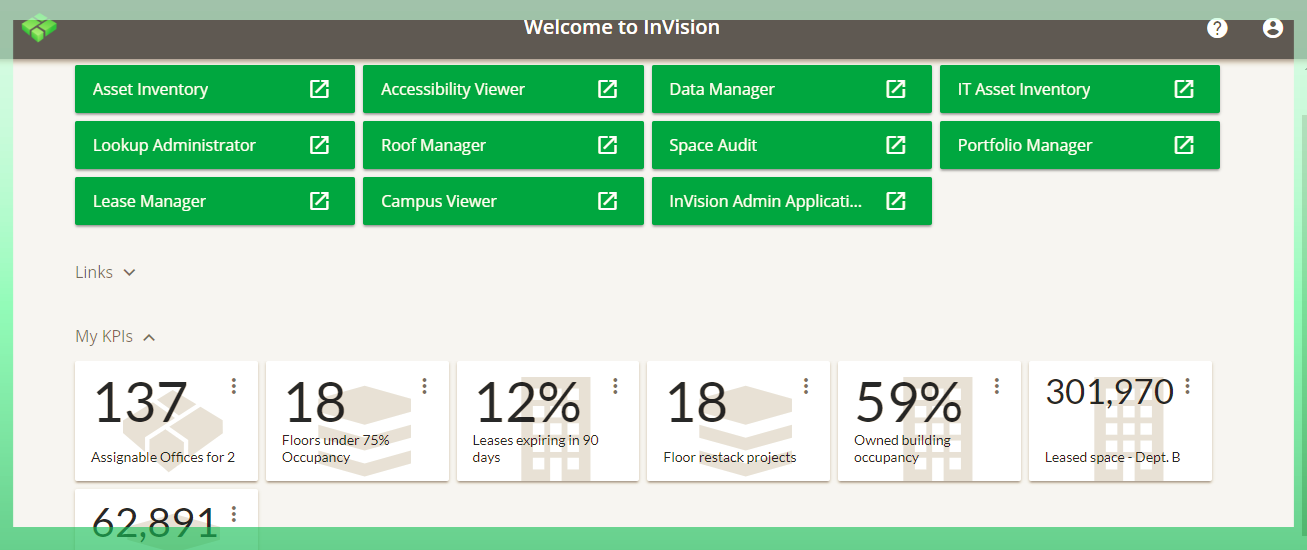Open the user account profile icon

(x=1273, y=28)
